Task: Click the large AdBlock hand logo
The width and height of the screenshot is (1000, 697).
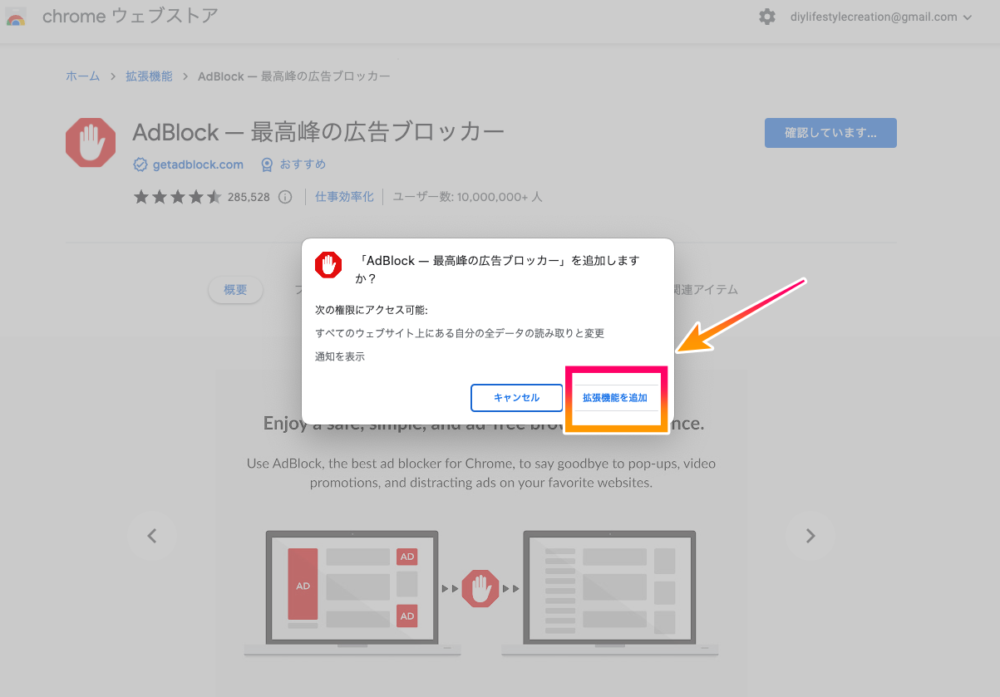Action: coord(91,142)
